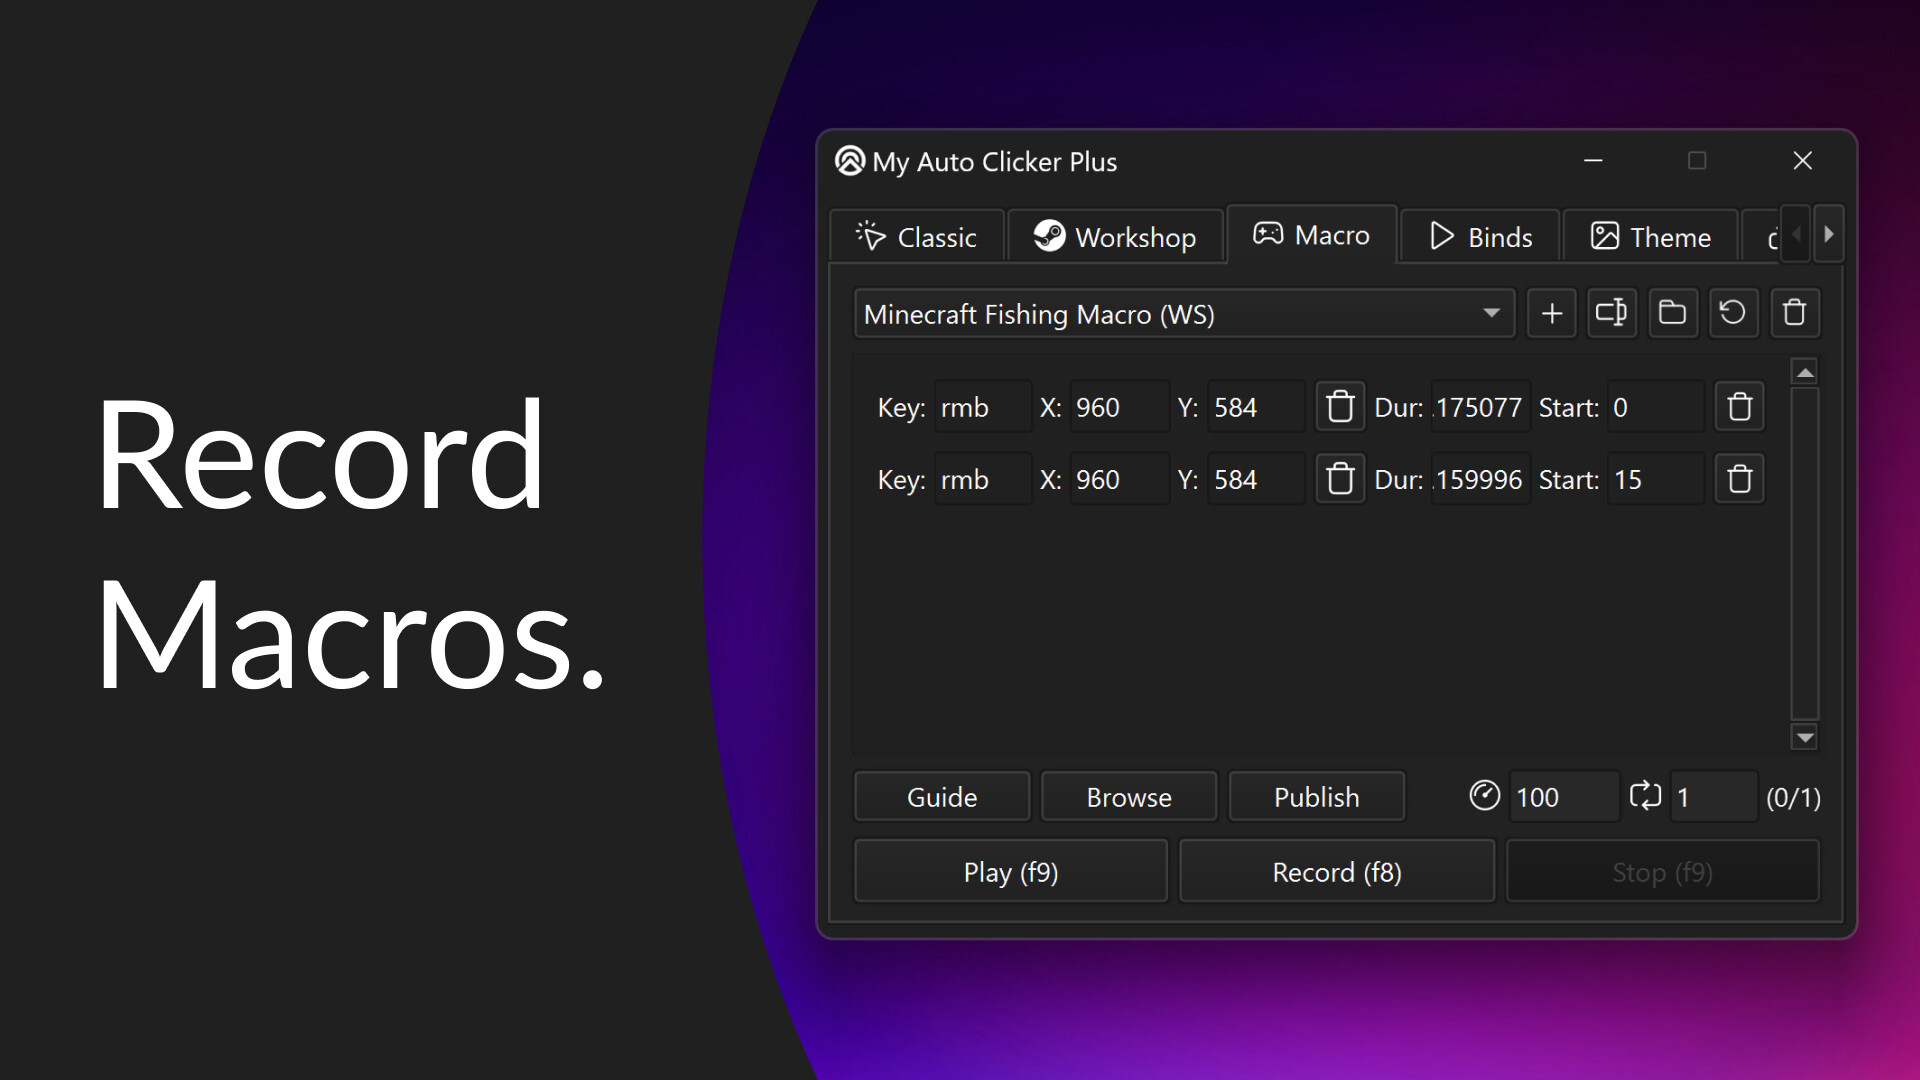
Task: Click the Stop (f9) button
Action: pos(1663,872)
